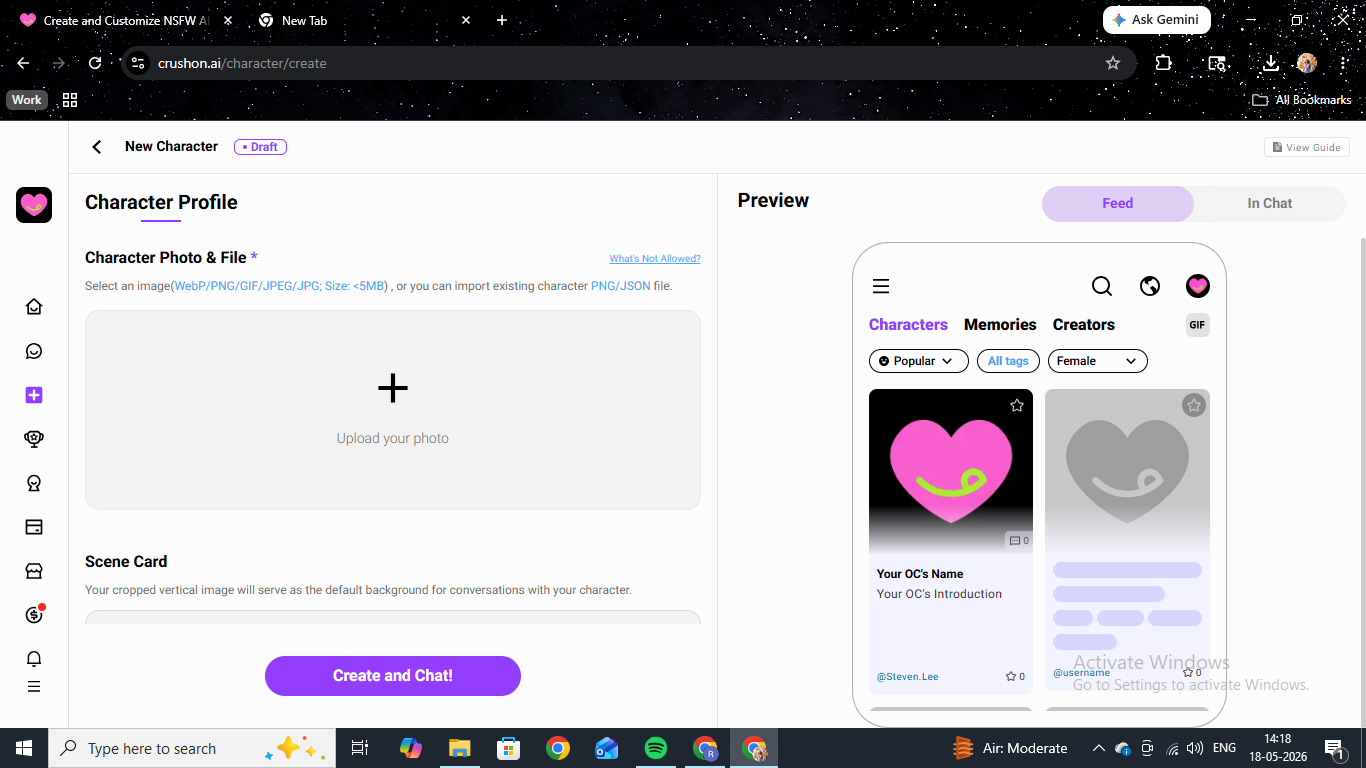The height and width of the screenshot is (768, 1366).
Task: Click the Create and Chat! button
Action: click(x=393, y=676)
